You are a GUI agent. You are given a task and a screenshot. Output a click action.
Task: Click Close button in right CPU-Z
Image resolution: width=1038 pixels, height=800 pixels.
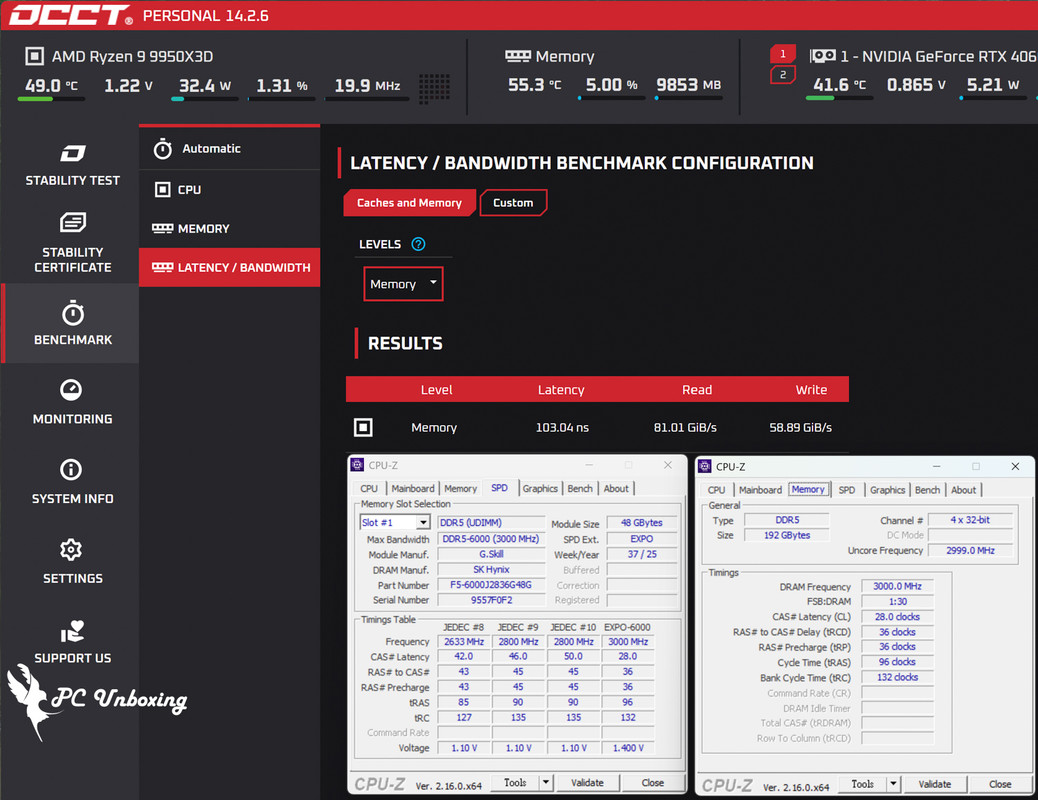point(1000,783)
